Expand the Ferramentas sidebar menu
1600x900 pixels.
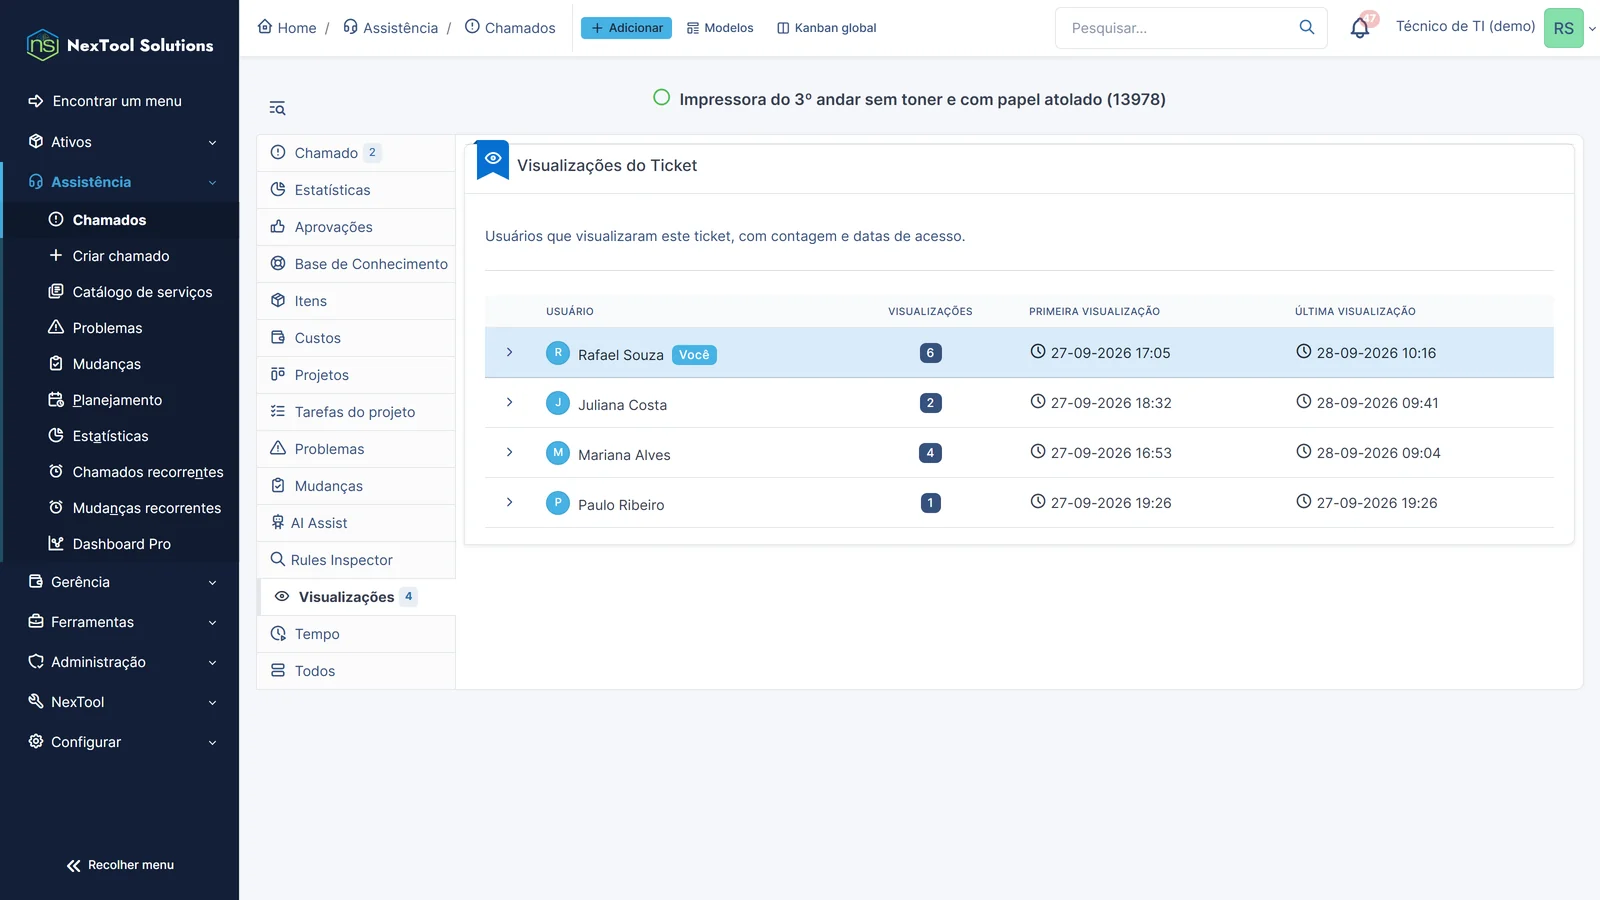(x=120, y=622)
